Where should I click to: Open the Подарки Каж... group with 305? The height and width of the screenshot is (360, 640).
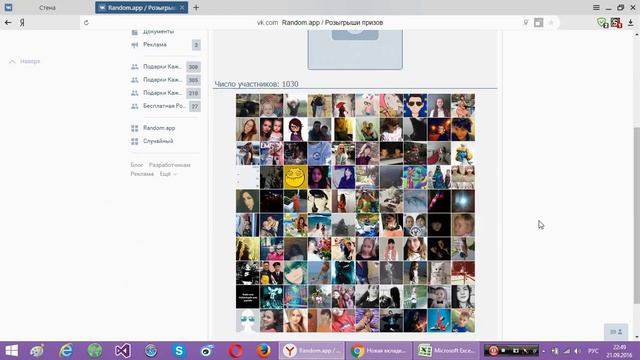[x=162, y=80]
